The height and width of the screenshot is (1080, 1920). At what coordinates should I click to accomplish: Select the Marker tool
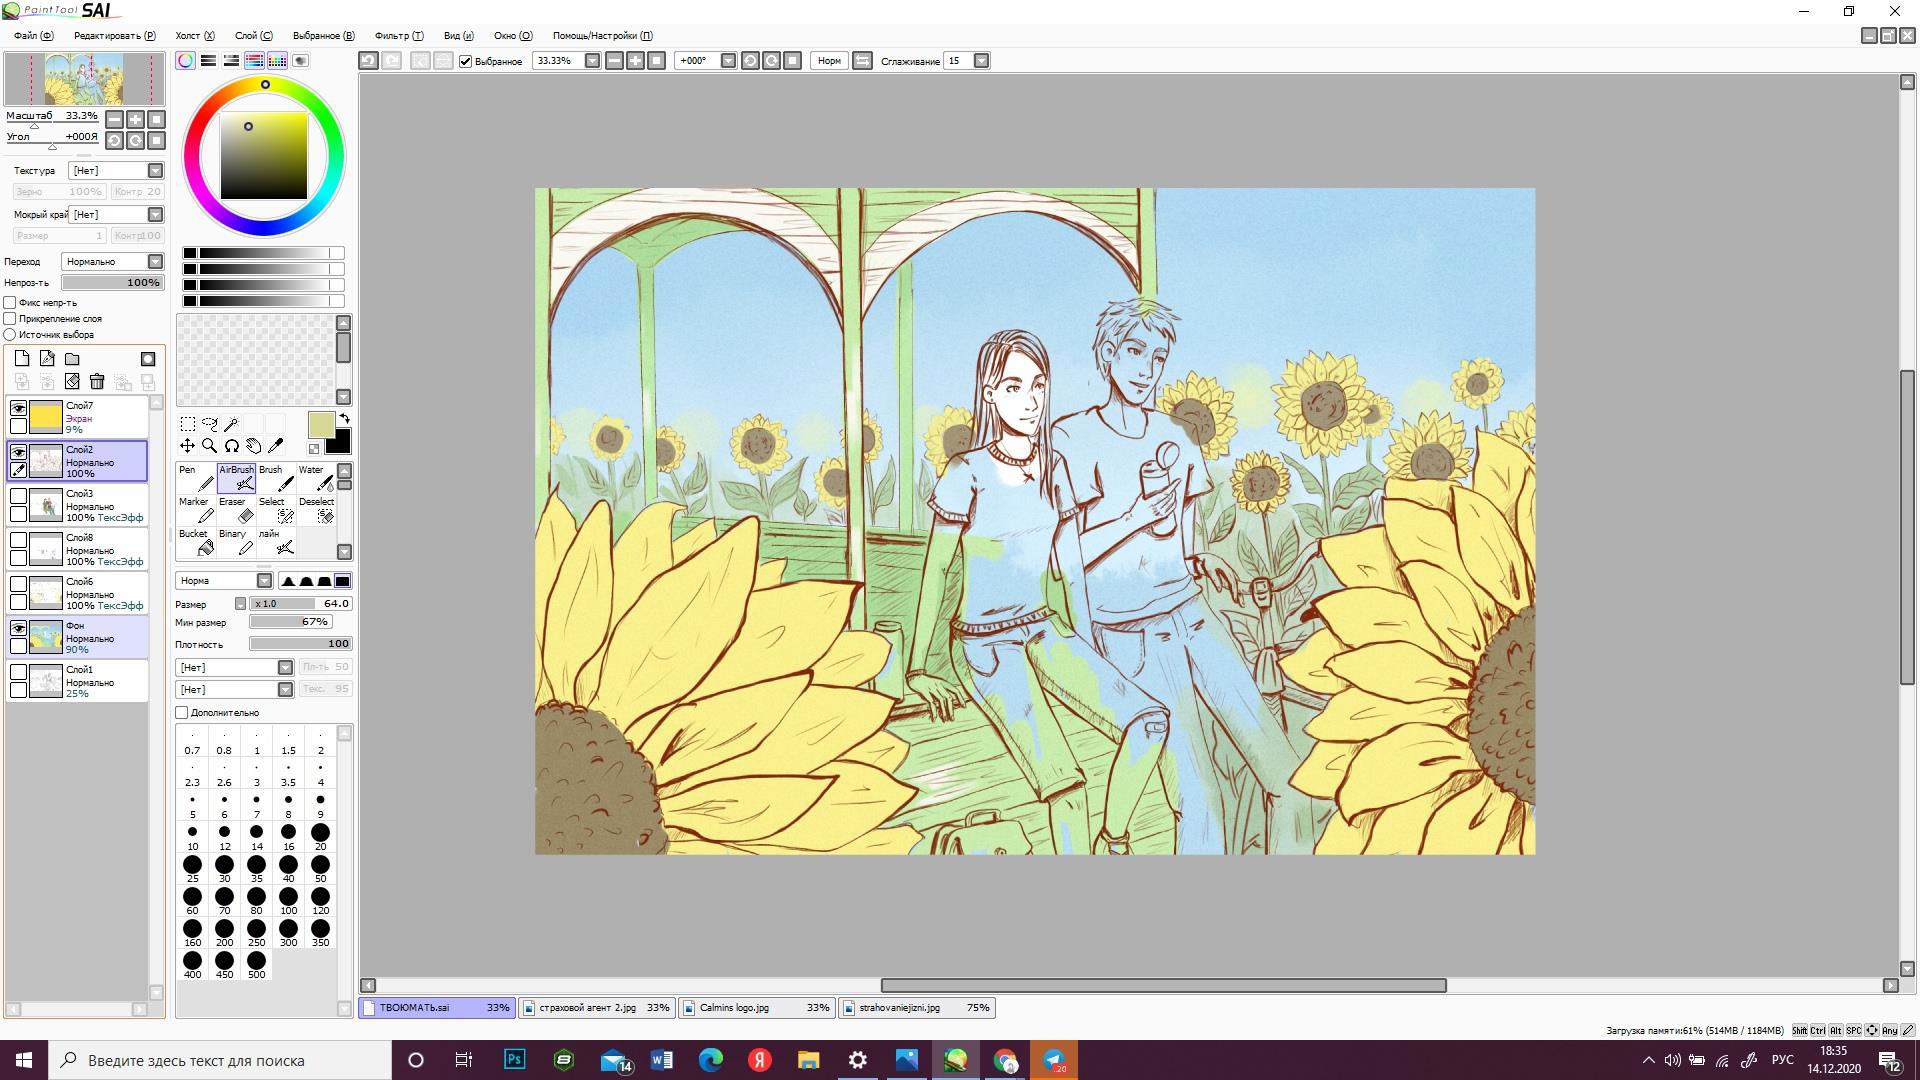click(x=196, y=510)
